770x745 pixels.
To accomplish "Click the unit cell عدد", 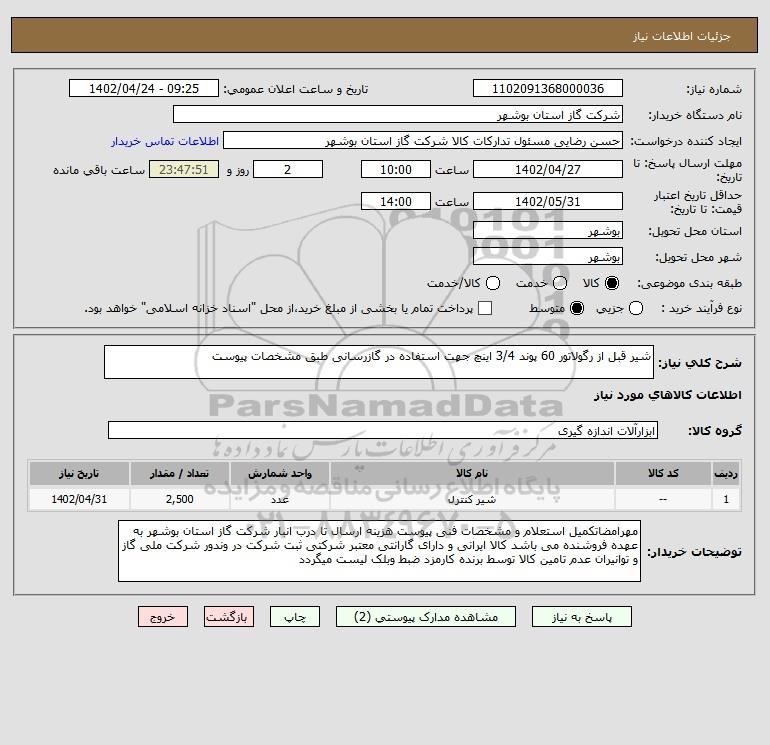I will tap(280, 499).
